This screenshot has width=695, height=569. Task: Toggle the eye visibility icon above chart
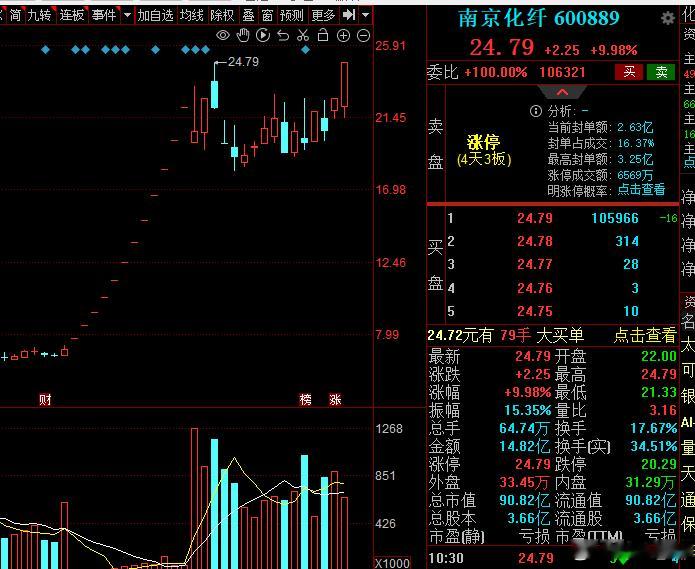[223, 35]
